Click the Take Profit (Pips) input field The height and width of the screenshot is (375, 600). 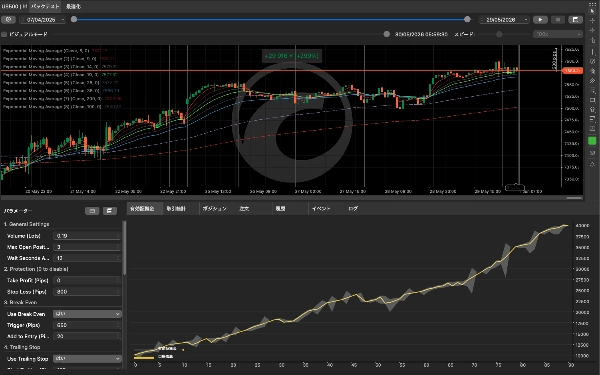click(87, 280)
